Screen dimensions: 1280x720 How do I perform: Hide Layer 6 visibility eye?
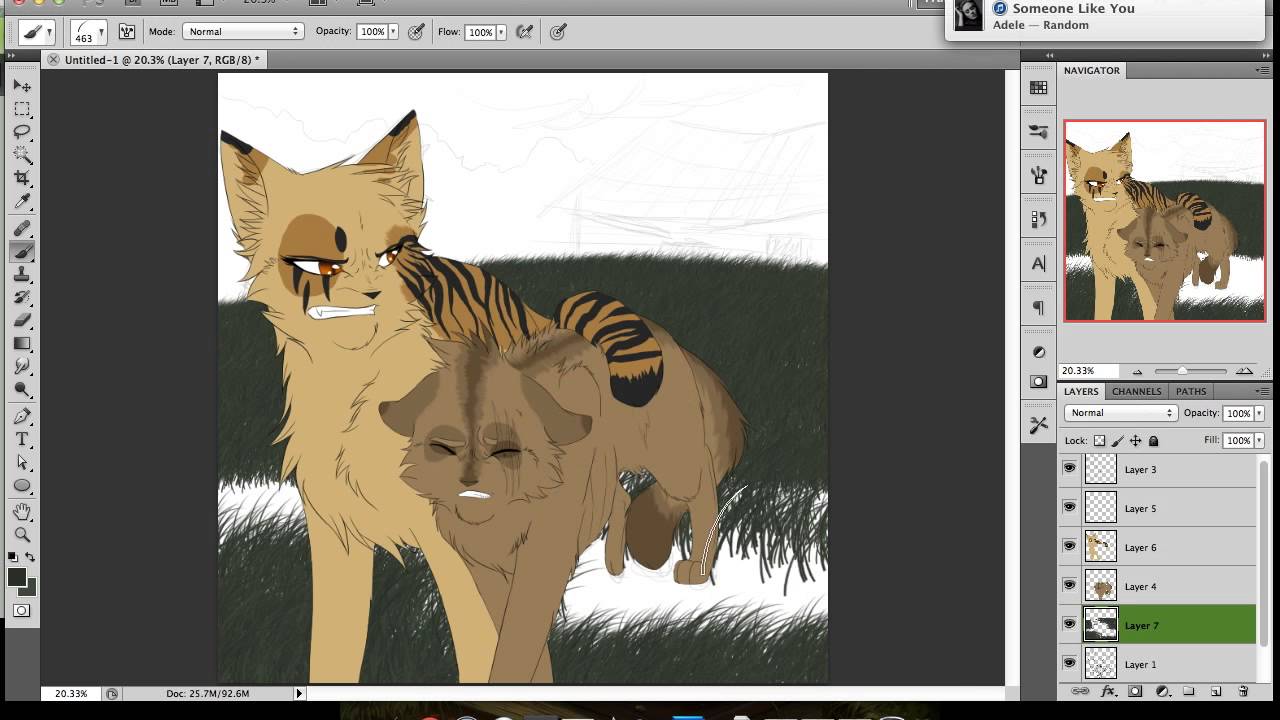(1069, 546)
